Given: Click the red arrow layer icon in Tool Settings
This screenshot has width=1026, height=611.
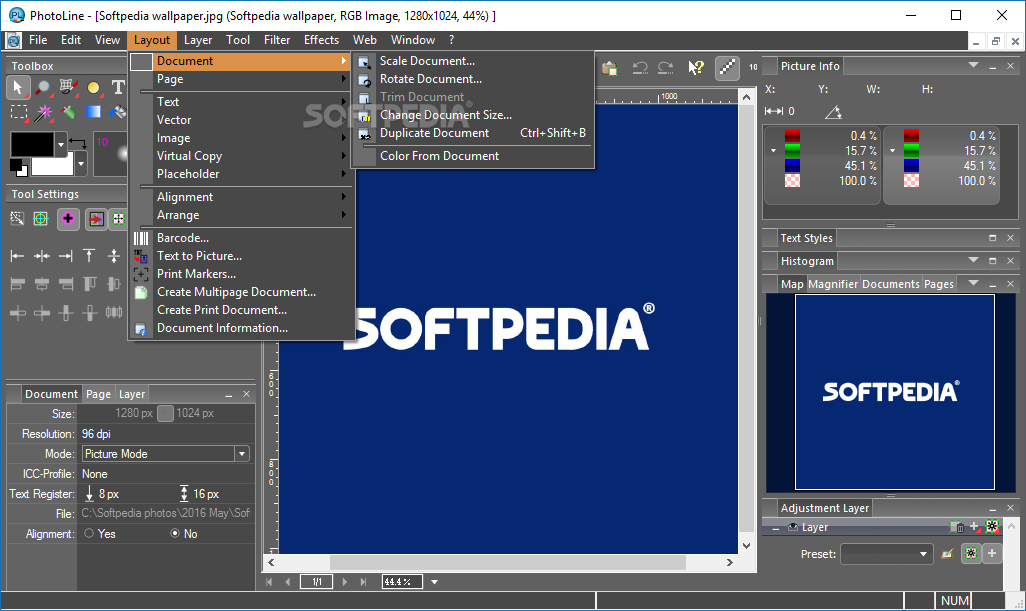Looking at the screenshot, I should pyautogui.click(x=96, y=218).
